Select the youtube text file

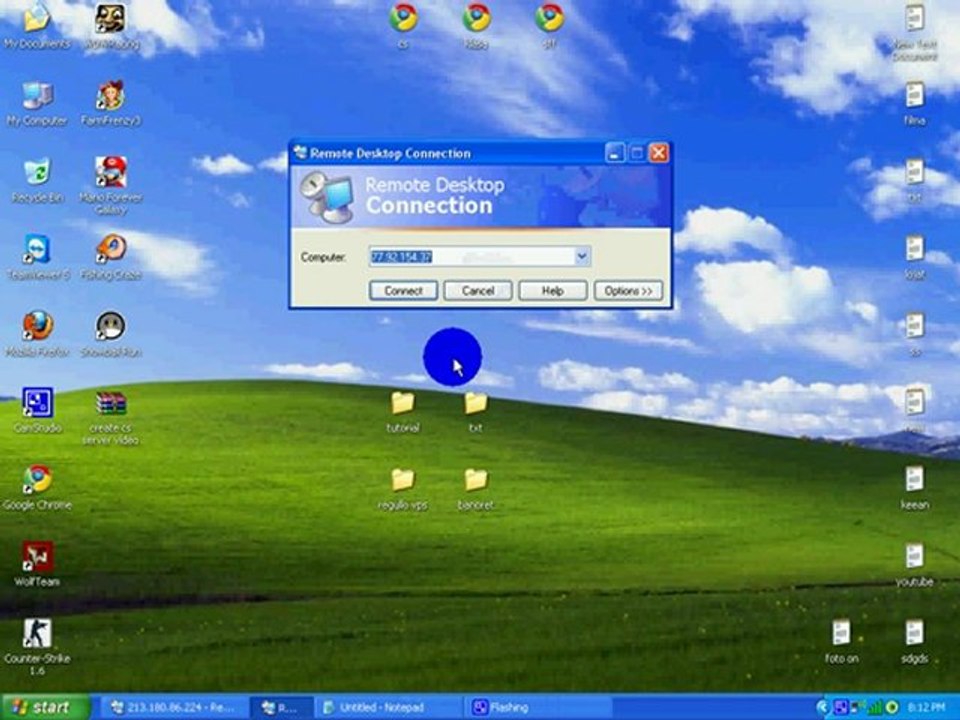pos(915,564)
